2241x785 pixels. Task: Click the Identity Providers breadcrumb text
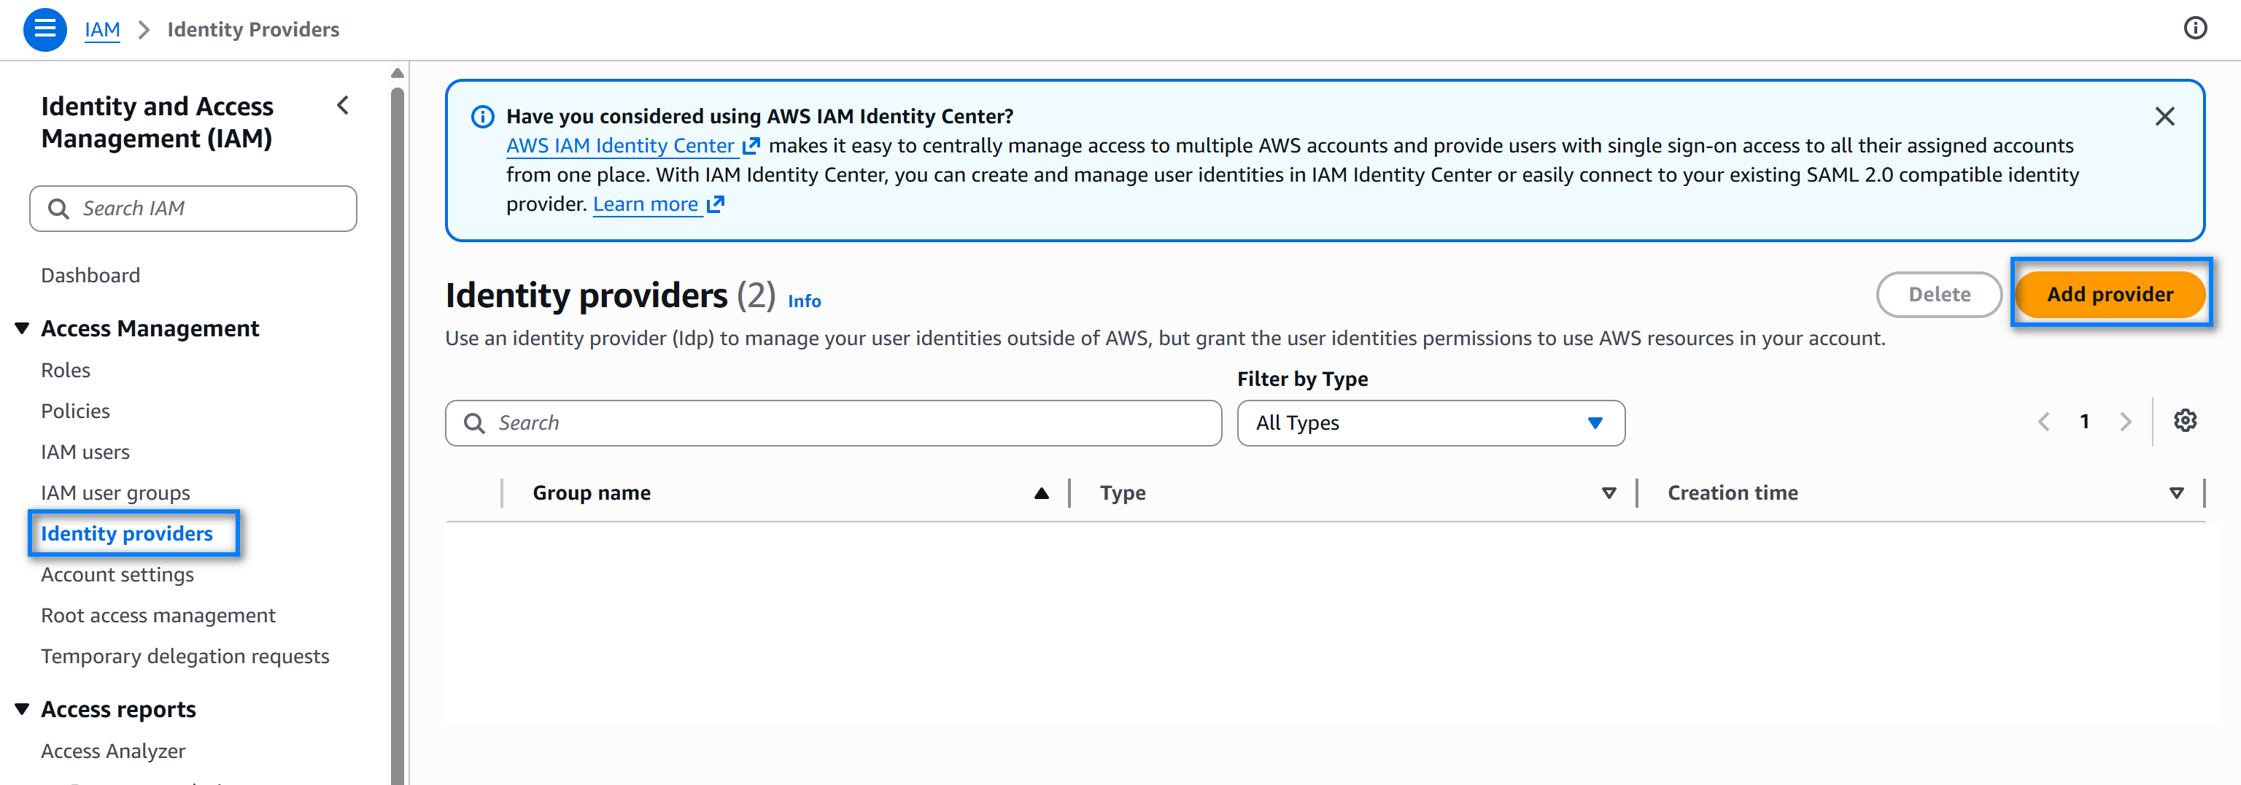253,30
